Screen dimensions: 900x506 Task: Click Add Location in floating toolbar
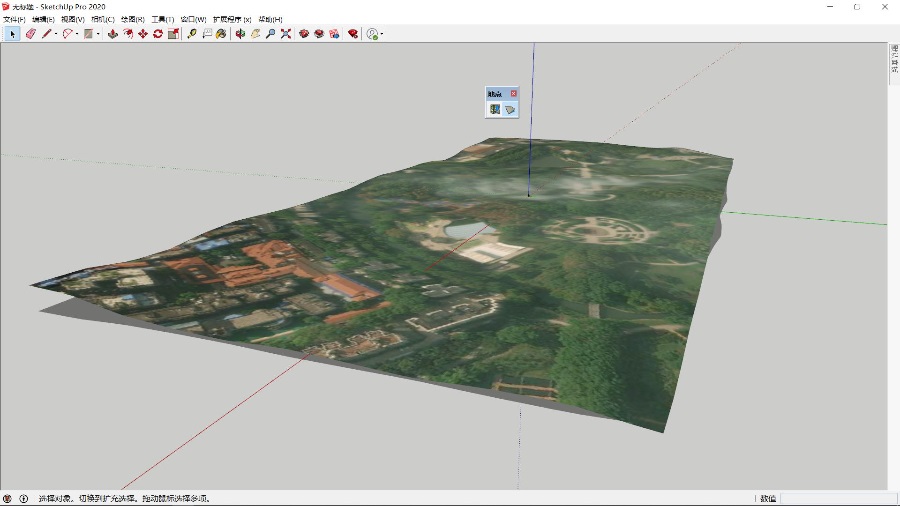495,109
